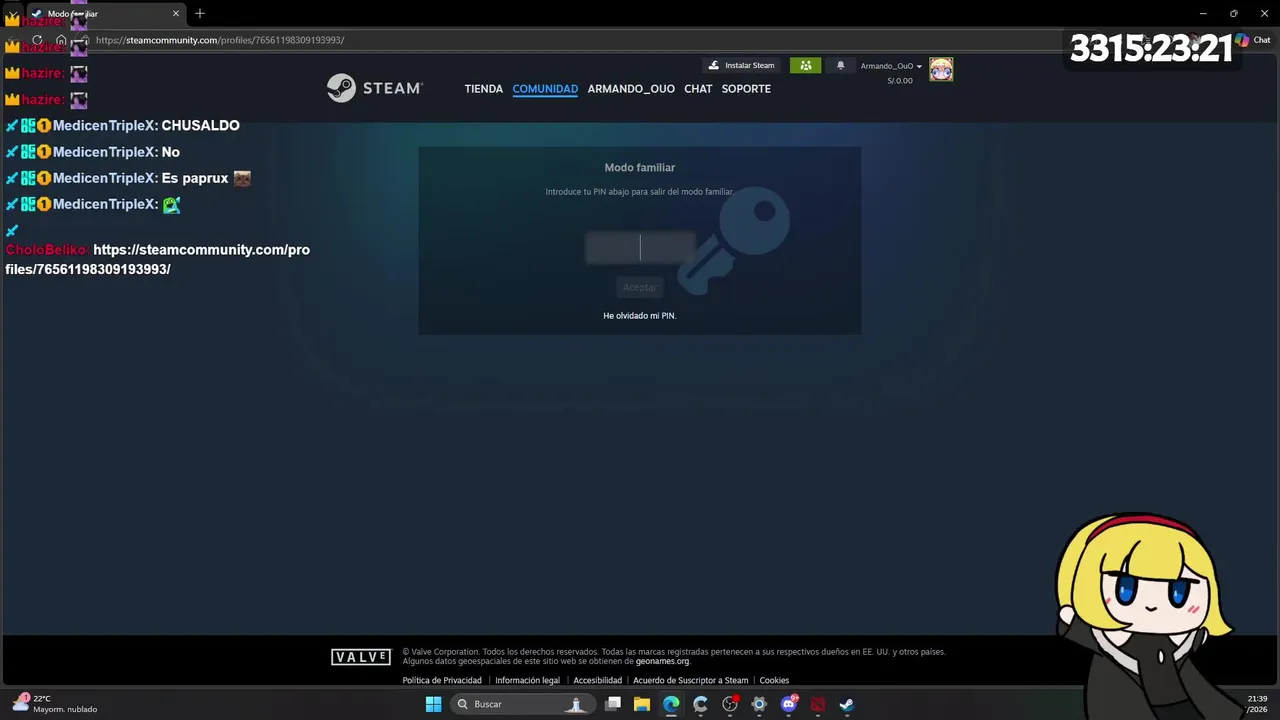This screenshot has height=720, width=1280.
Task: Open the geonames.org link
Action: pos(662,661)
